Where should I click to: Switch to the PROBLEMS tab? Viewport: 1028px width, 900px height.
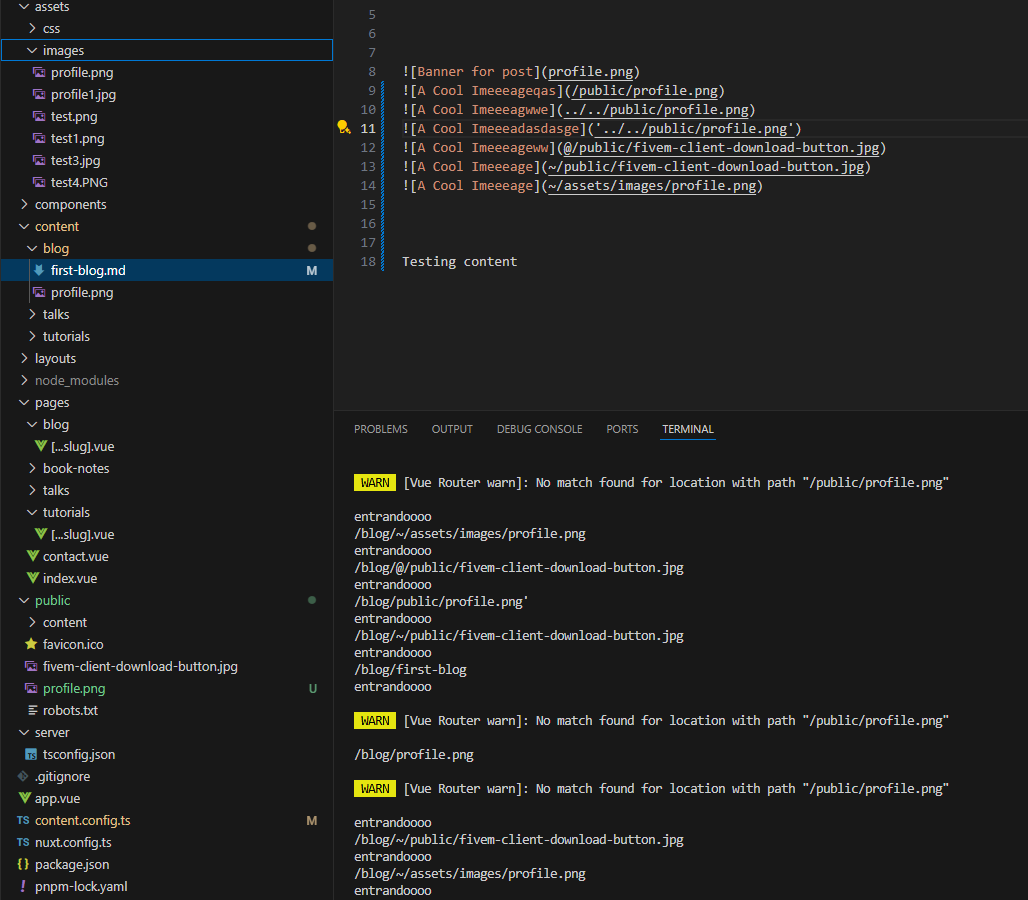point(380,429)
